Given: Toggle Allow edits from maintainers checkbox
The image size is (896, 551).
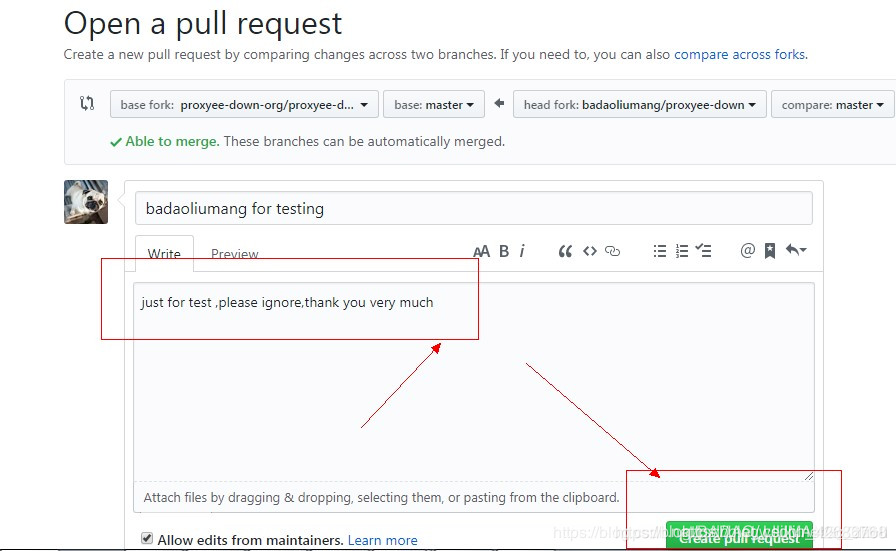Looking at the screenshot, I should pyautogui.click(x=147, y=538).
